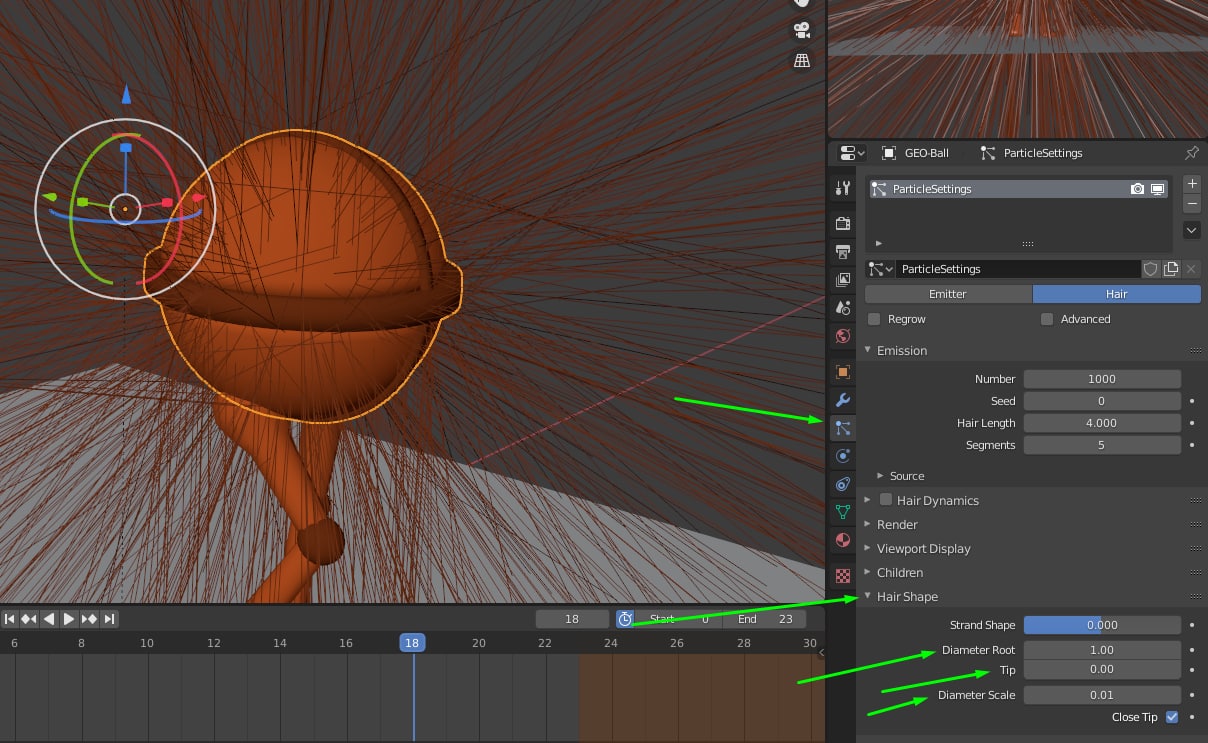
Task: Jump to next keyframe
Action: [x=89, y=619]
